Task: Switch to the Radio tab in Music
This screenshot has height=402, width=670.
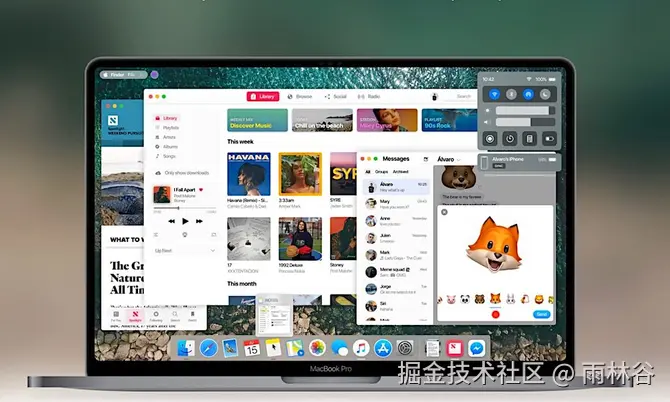Action: (369, 97)
